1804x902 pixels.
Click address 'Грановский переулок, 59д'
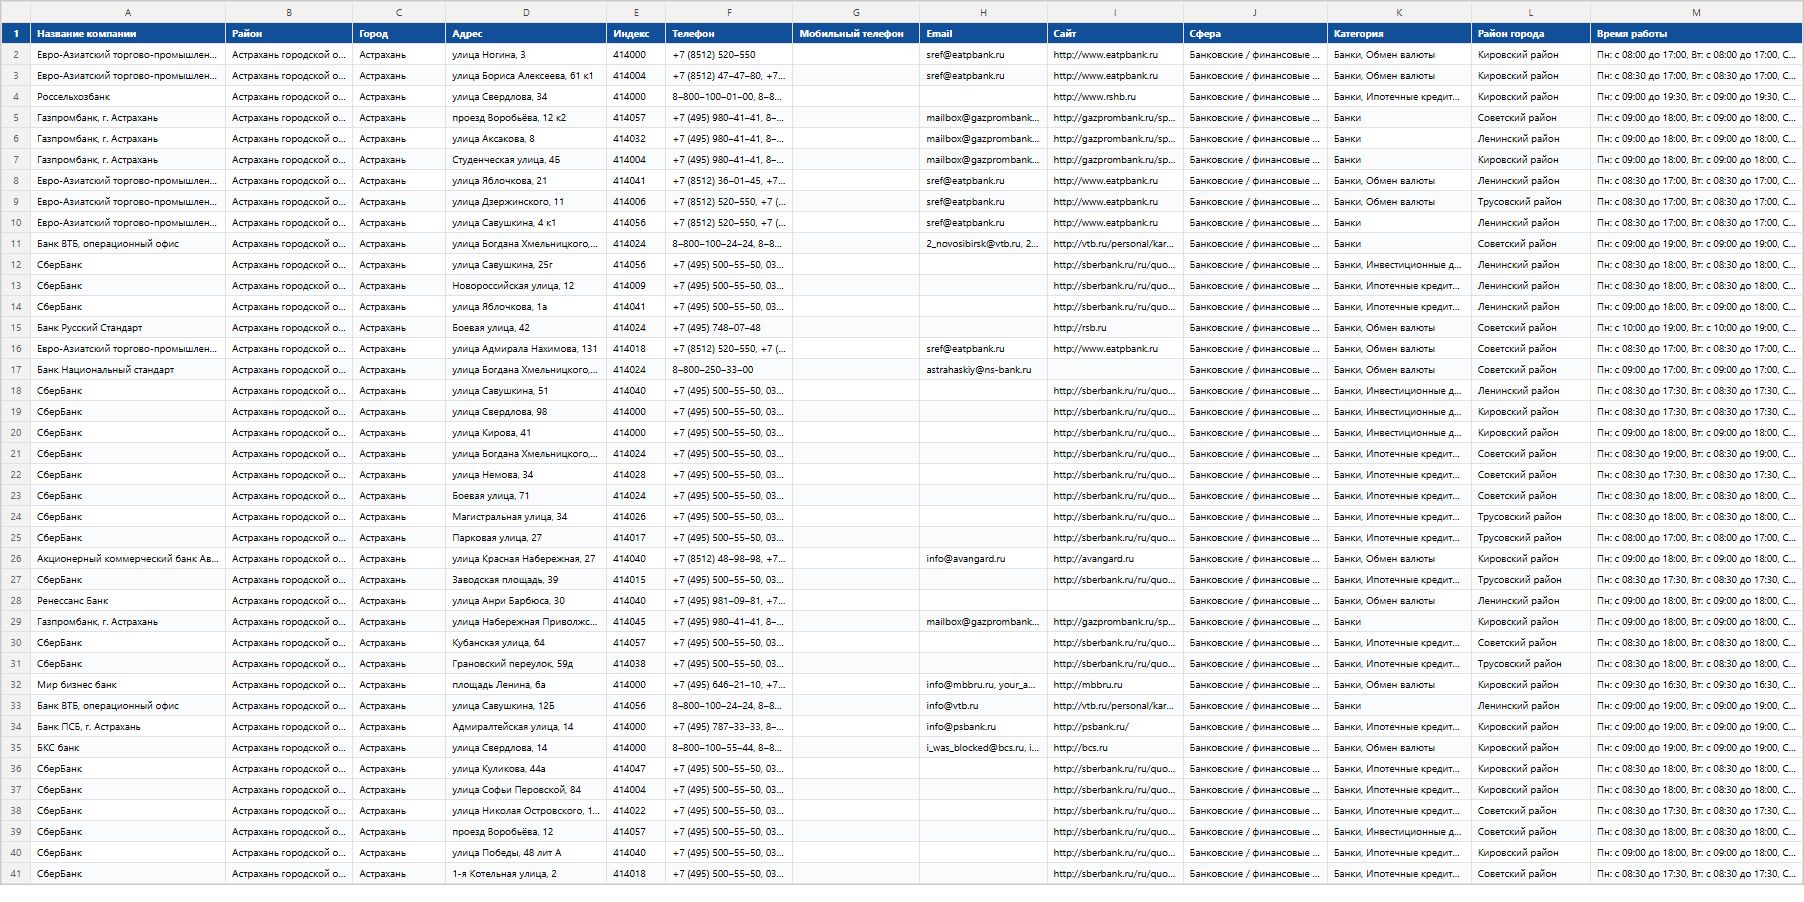pos(526,664)
